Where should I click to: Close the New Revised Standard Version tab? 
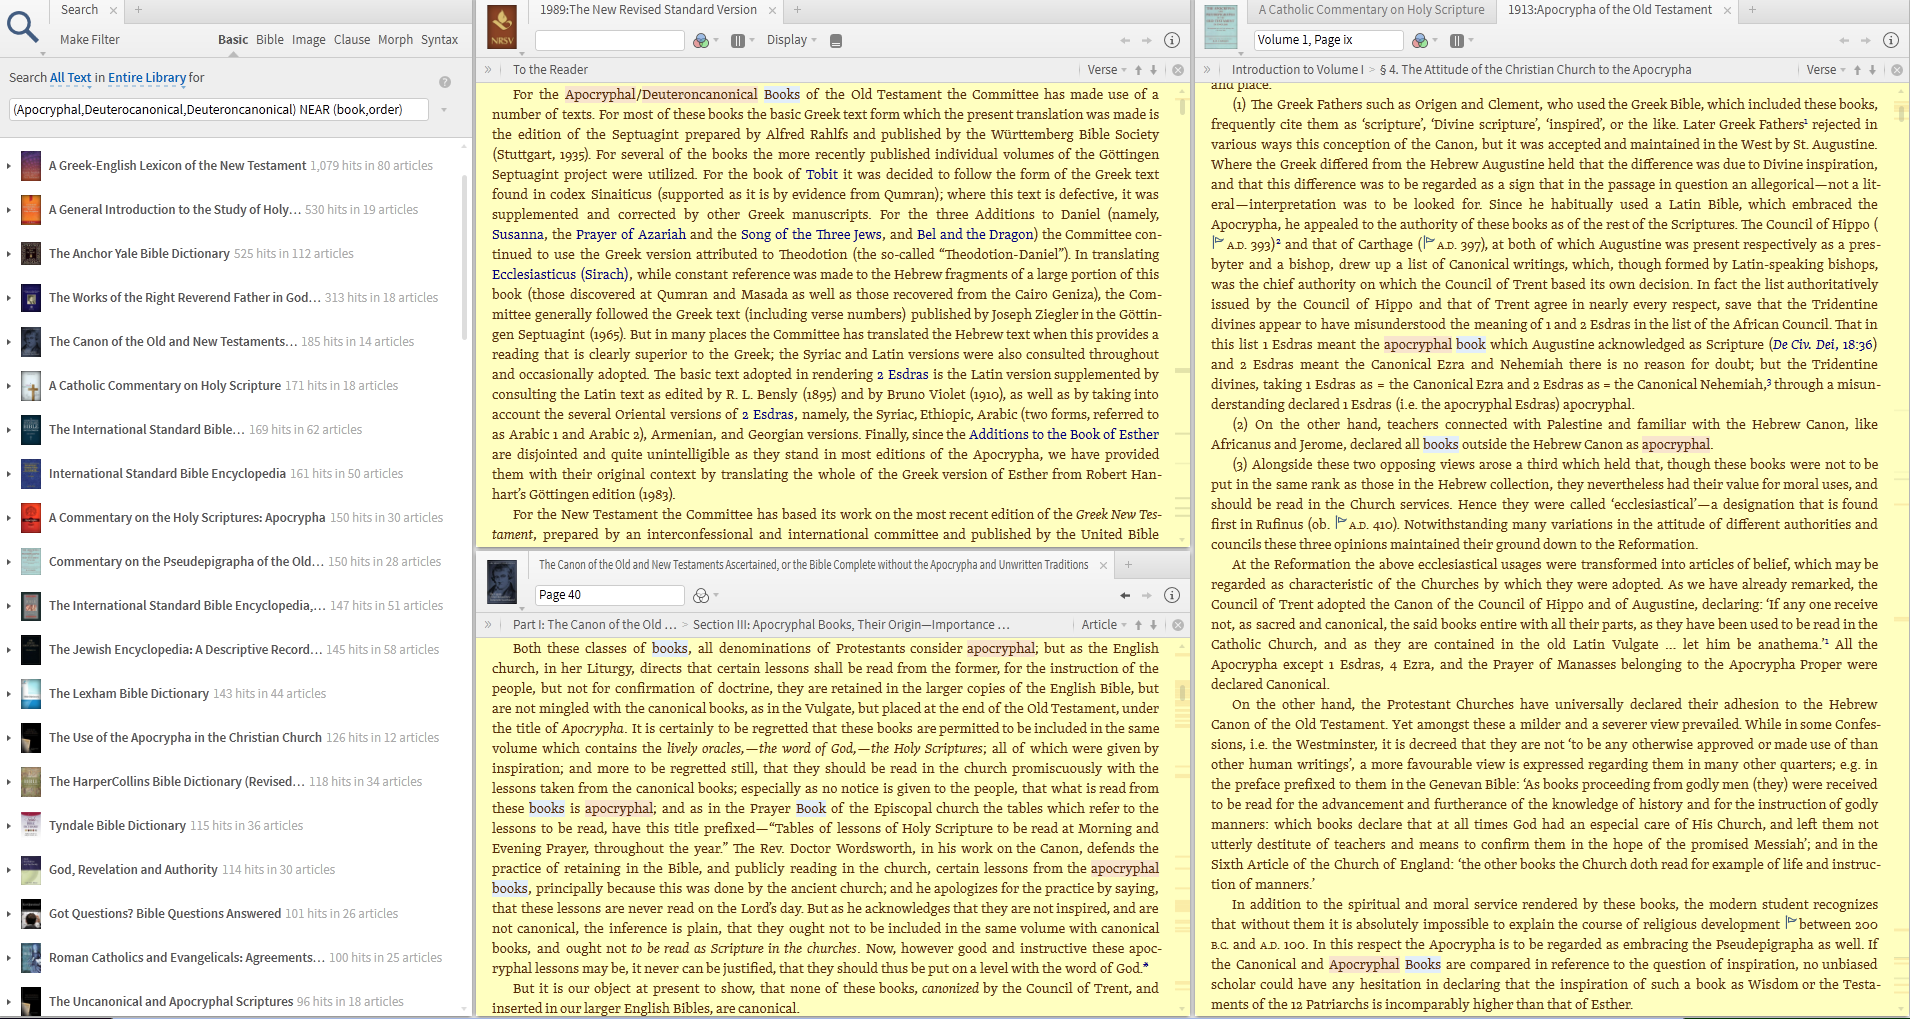pyautogui.click(x=772, y=10)
